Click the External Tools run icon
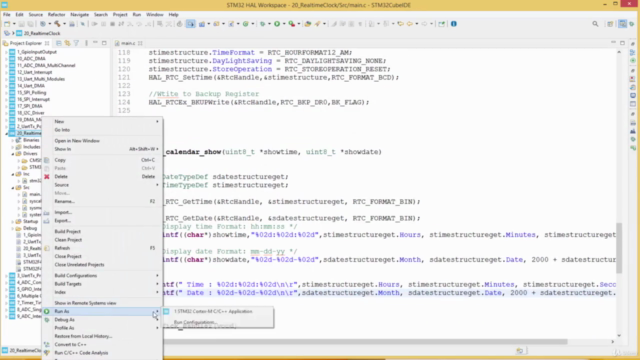Screen dimensions: 640x360 tap(291, 24)
